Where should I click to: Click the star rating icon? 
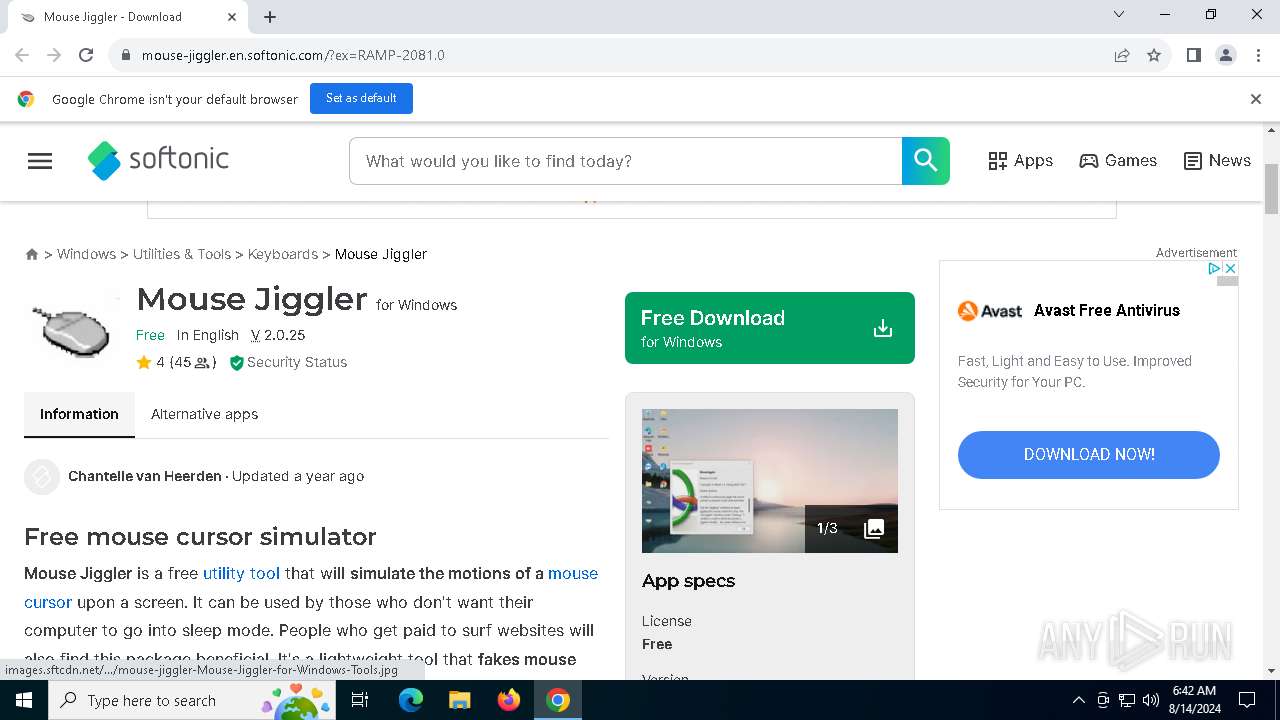pos(144,363)
